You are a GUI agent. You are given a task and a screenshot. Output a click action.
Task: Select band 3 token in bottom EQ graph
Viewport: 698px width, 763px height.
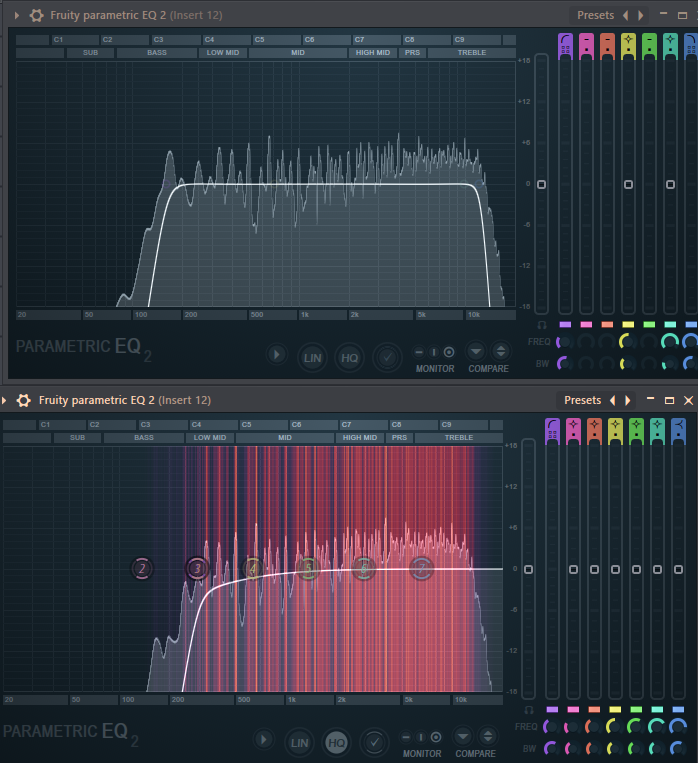[197, 568]
